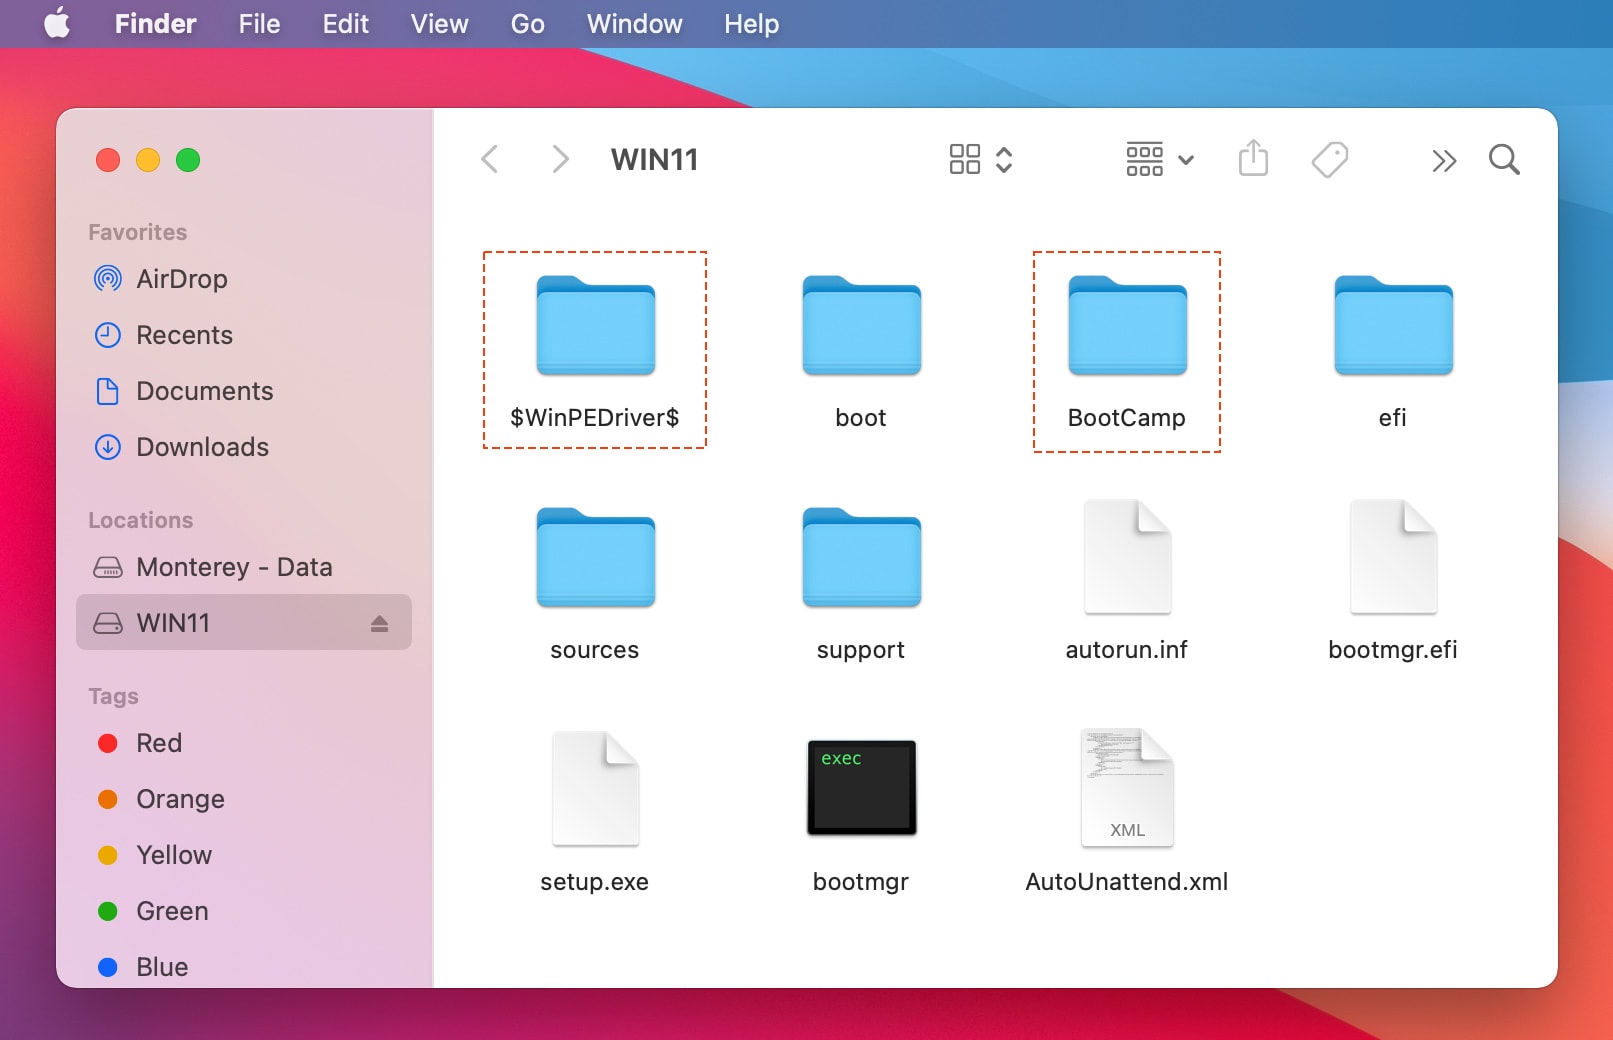The image size is (1613, 1040).
Task: Open Monterey - Data location
Action: tap(234, 567)
